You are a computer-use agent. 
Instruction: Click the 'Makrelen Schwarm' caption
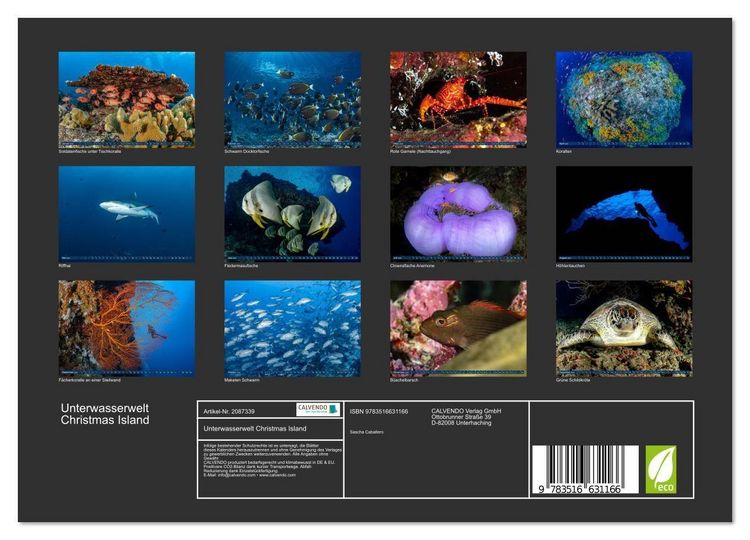click(242, 380)
